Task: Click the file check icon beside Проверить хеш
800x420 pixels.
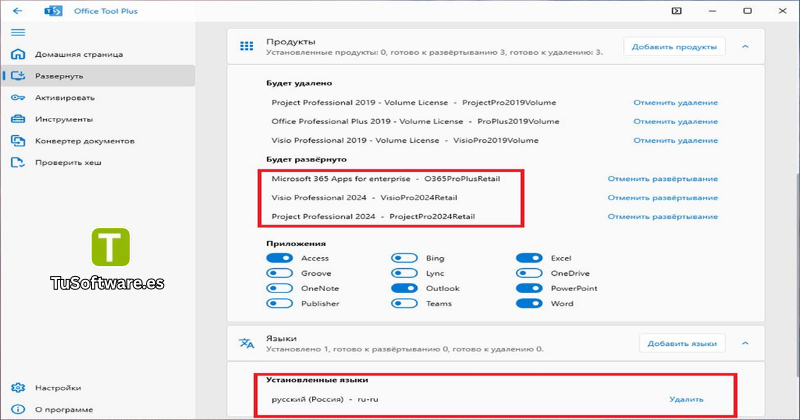Action: click(x=18, y=162)
